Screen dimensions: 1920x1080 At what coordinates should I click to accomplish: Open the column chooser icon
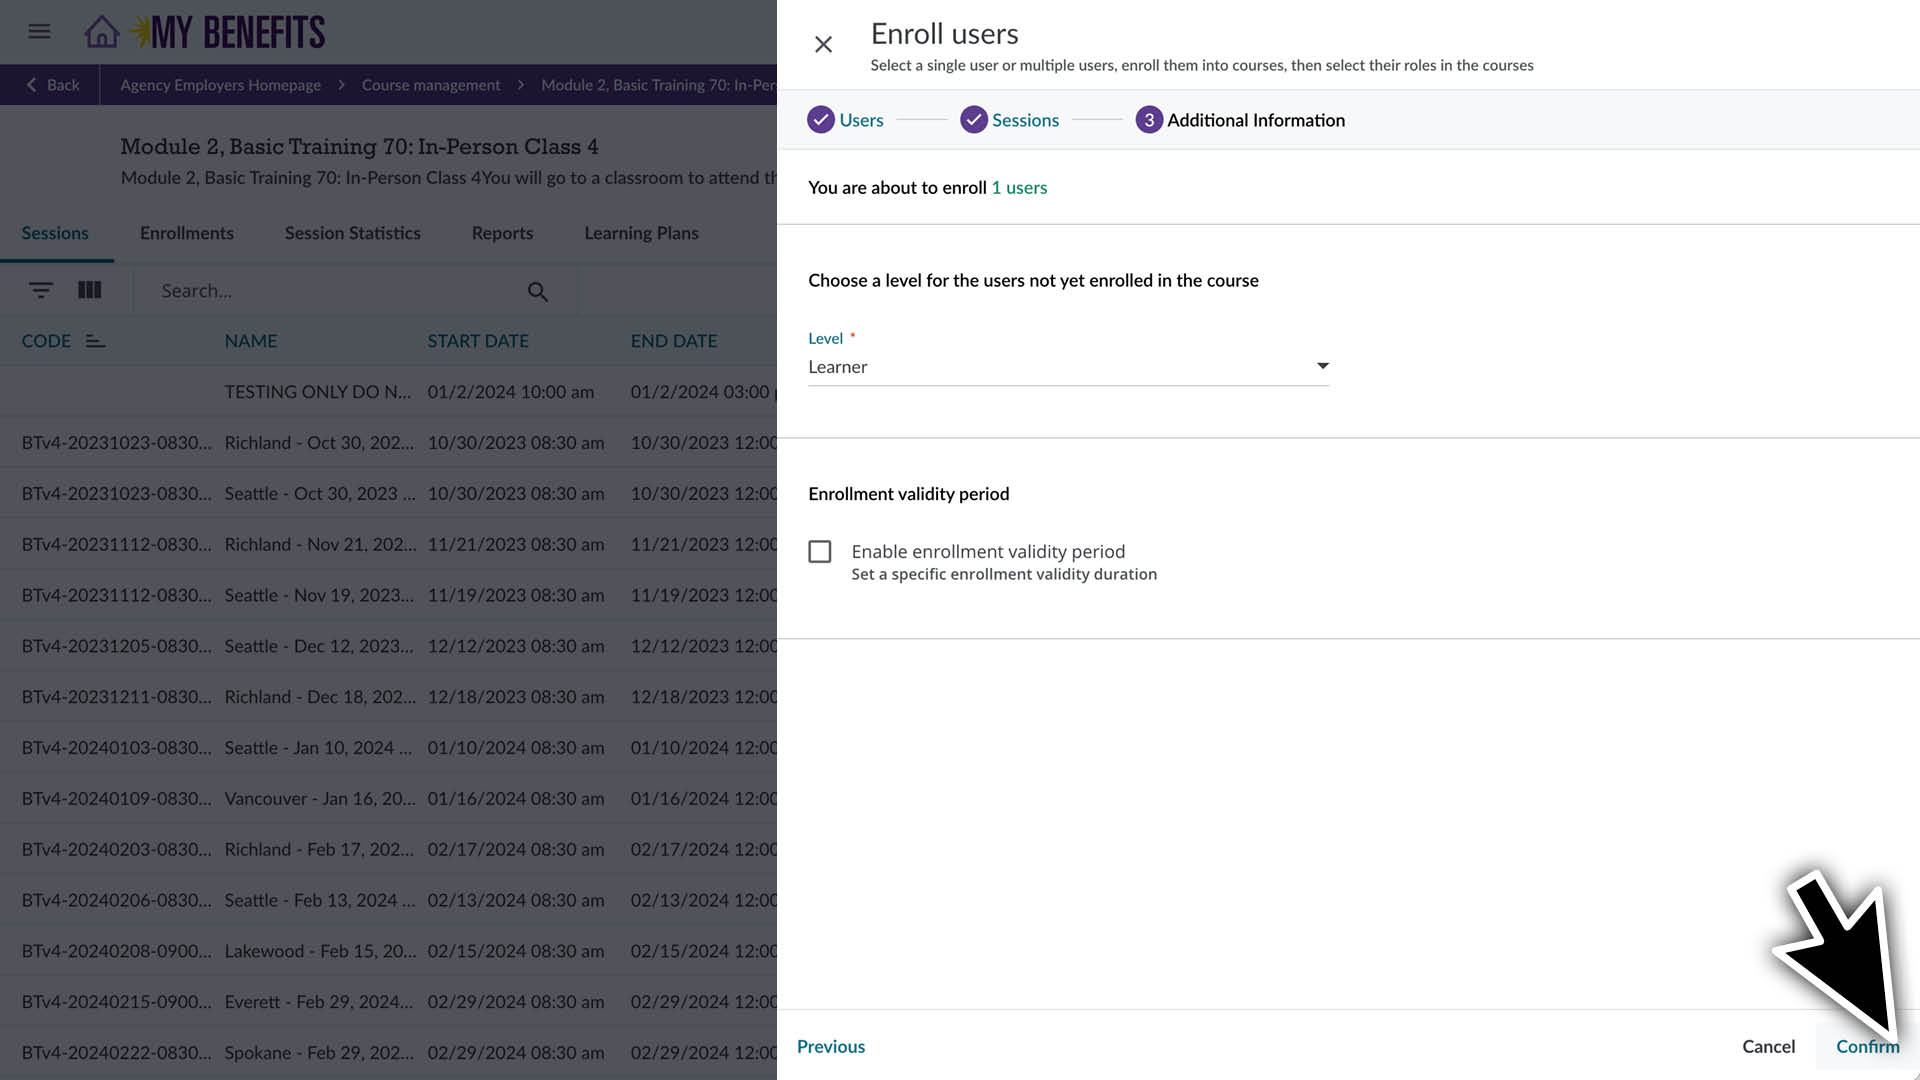click(x=90, y=290)
